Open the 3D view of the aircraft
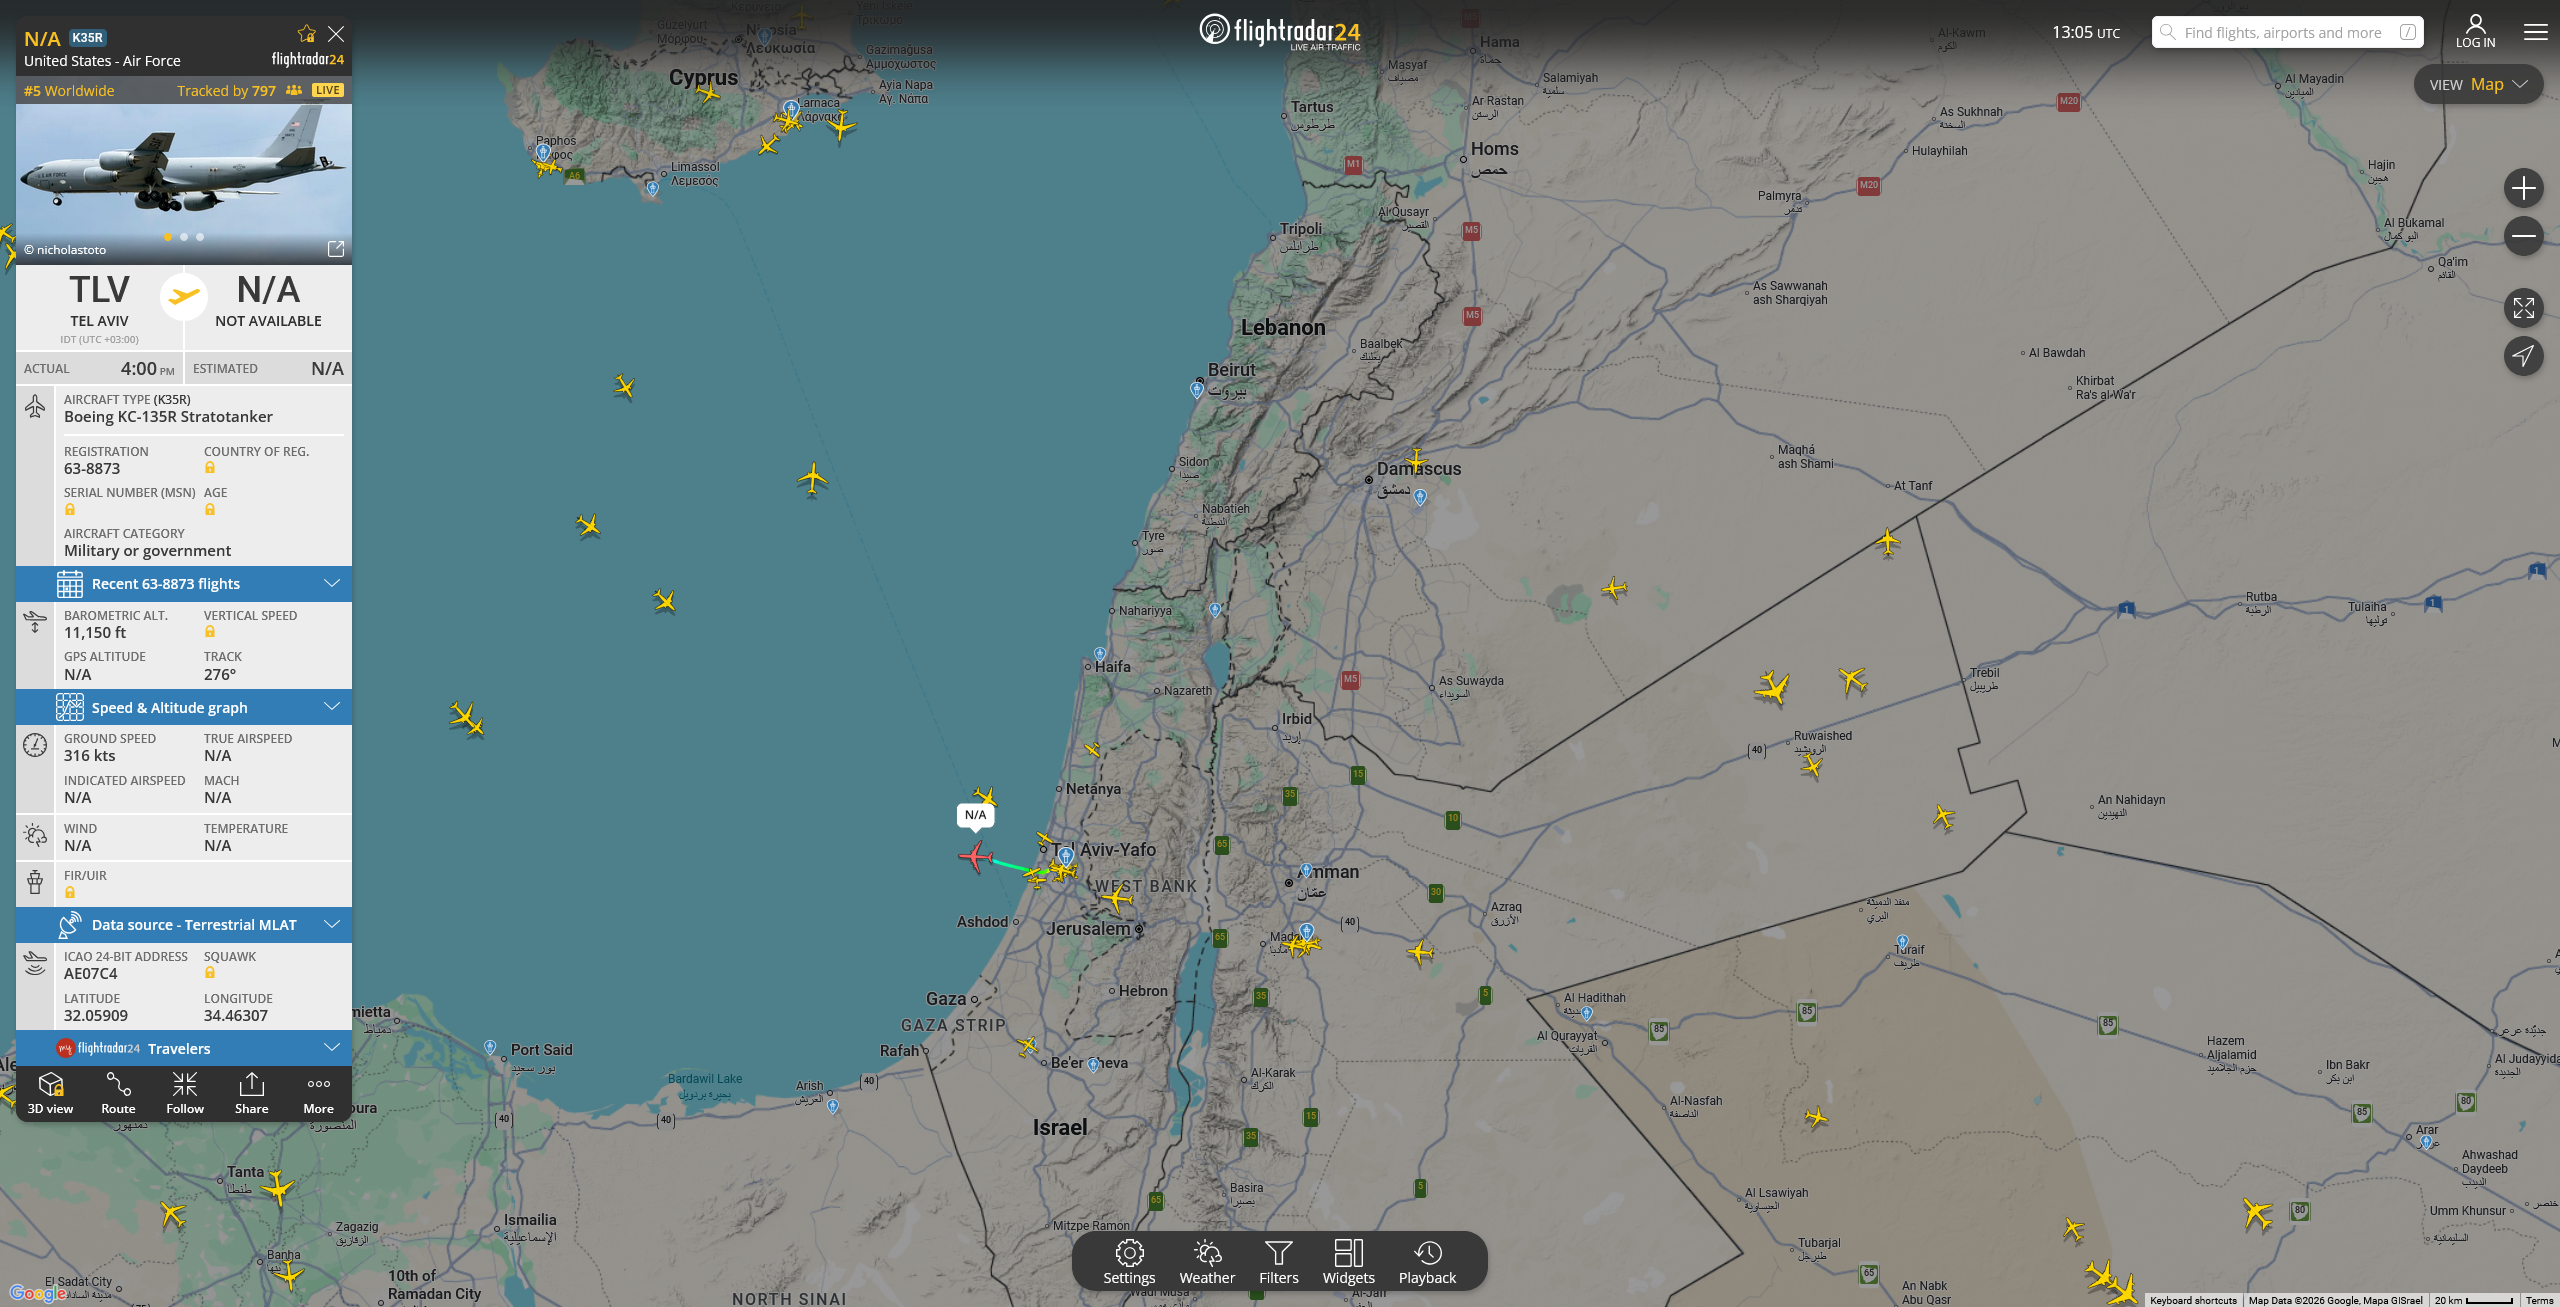2560x1307 pixels. tap(51, 1092)
